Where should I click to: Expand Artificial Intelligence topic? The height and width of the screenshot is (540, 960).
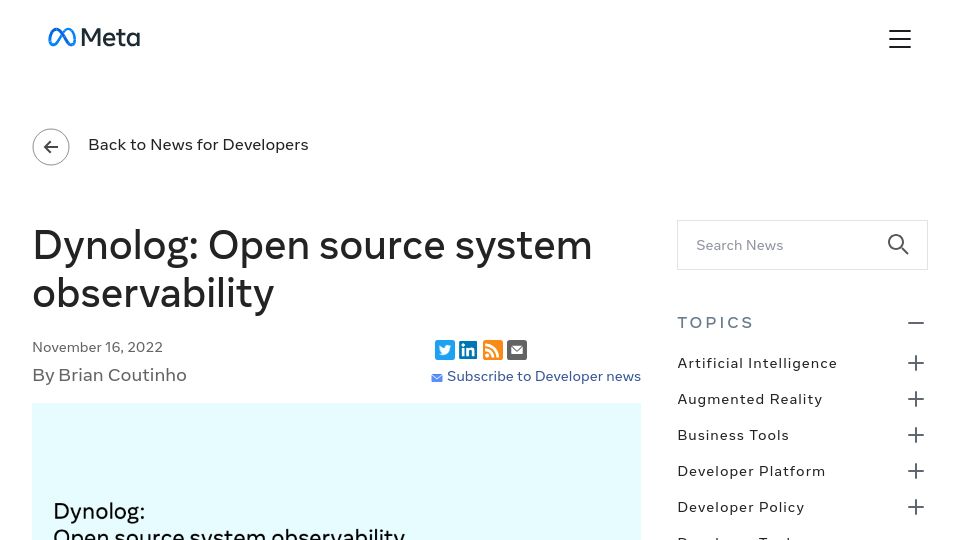[x=916, y=363]
